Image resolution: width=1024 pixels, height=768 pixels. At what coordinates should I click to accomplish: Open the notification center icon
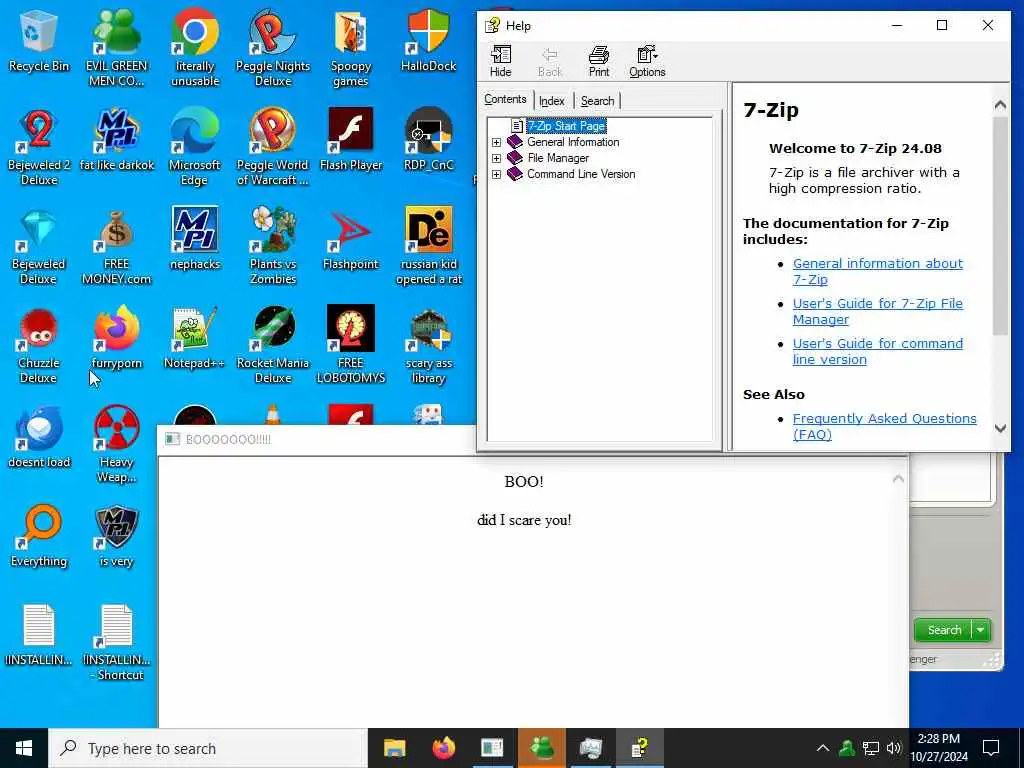coord(991,748)
